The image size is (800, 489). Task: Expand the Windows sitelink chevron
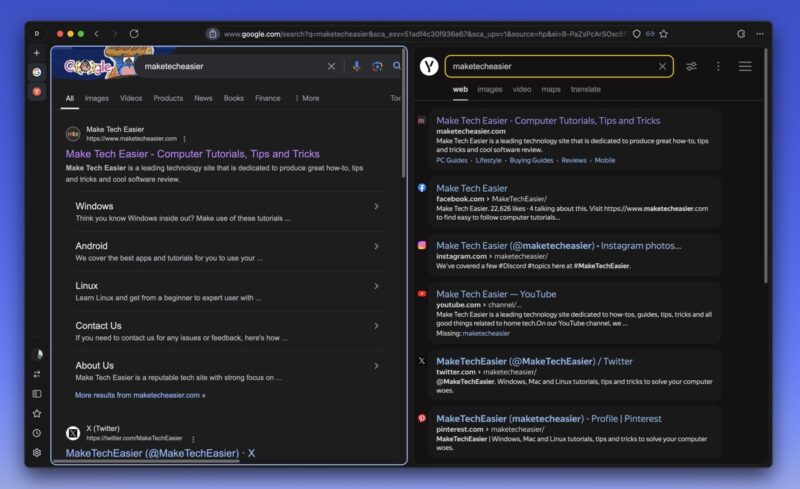[x=376, y=206]
